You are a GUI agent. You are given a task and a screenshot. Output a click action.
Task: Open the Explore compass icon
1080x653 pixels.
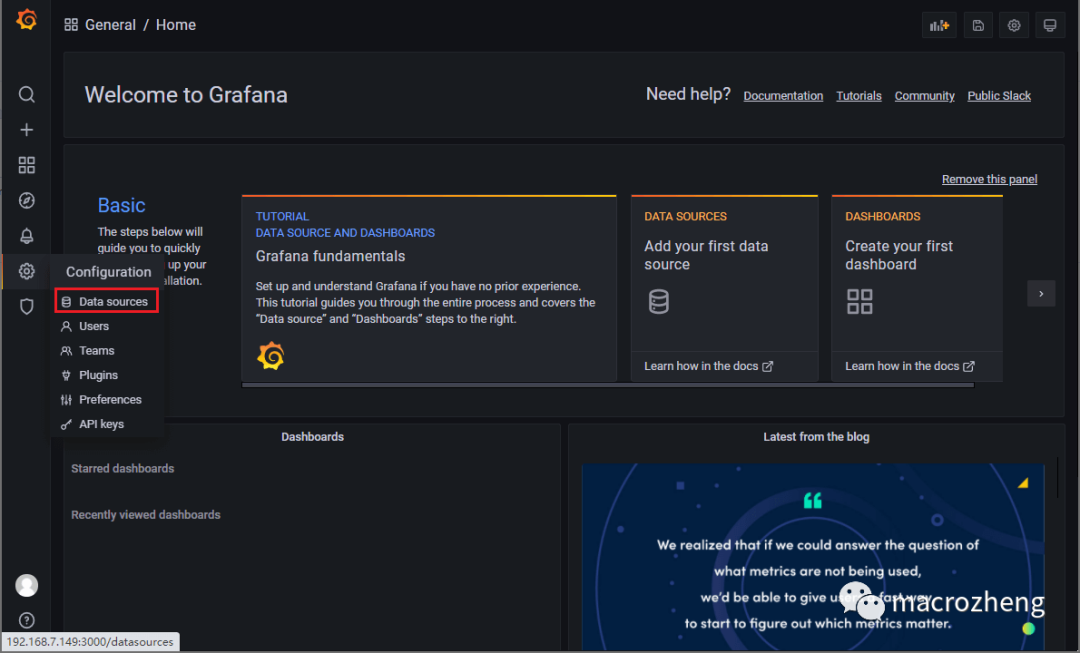(26, 200)
